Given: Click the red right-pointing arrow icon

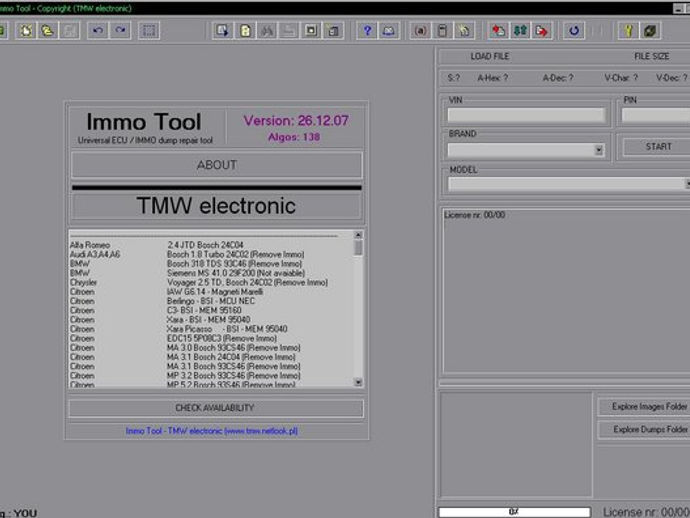Looking at the screenshot, I should click(x=542, y=31).
